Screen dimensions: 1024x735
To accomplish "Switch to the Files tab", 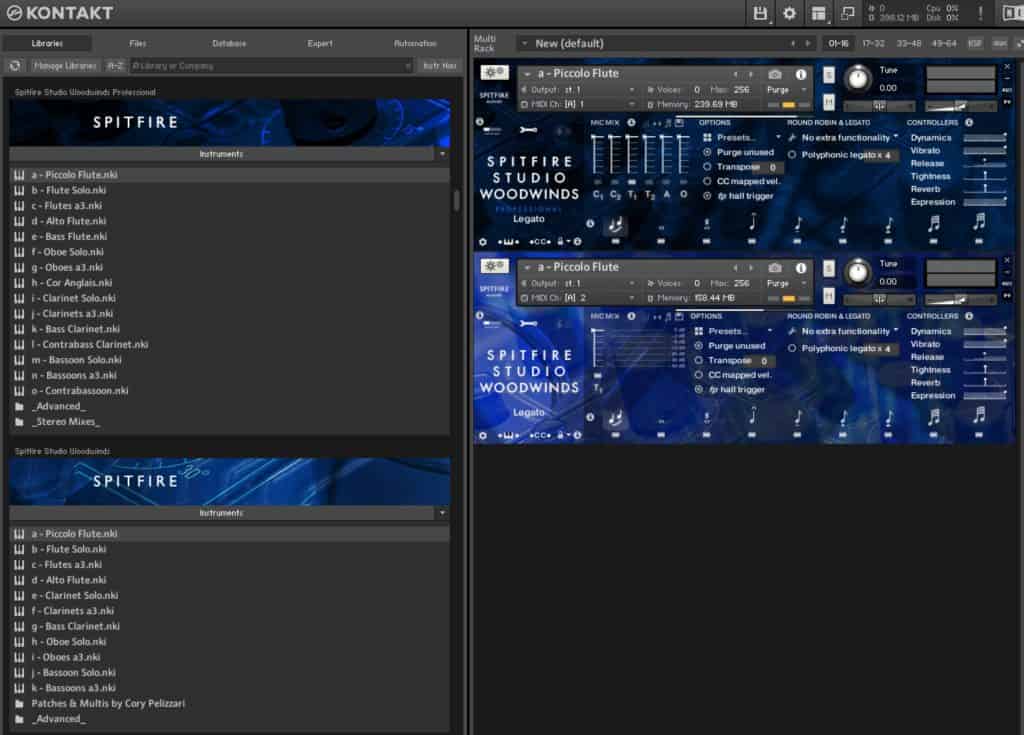I will [x=138, y=43].
